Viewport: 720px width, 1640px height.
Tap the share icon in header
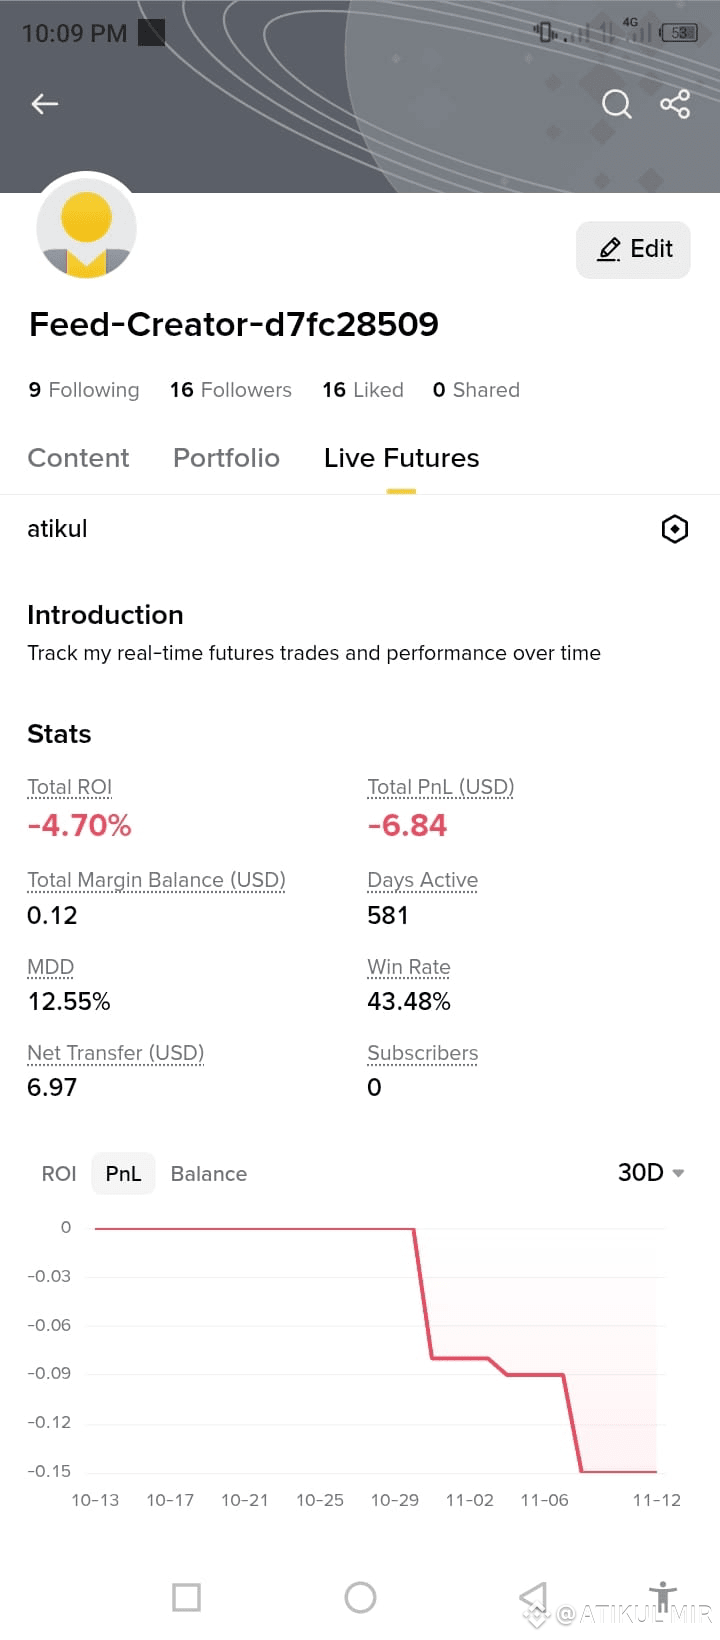pos(675,104)
